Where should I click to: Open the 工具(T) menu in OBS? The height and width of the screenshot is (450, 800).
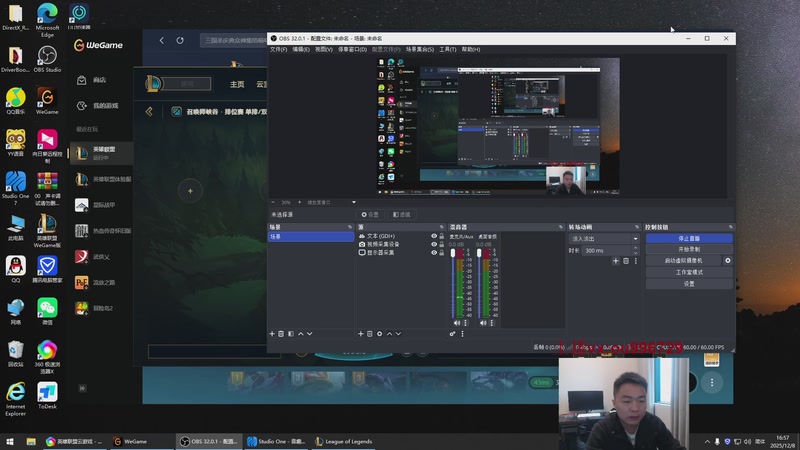pos(448,49)
